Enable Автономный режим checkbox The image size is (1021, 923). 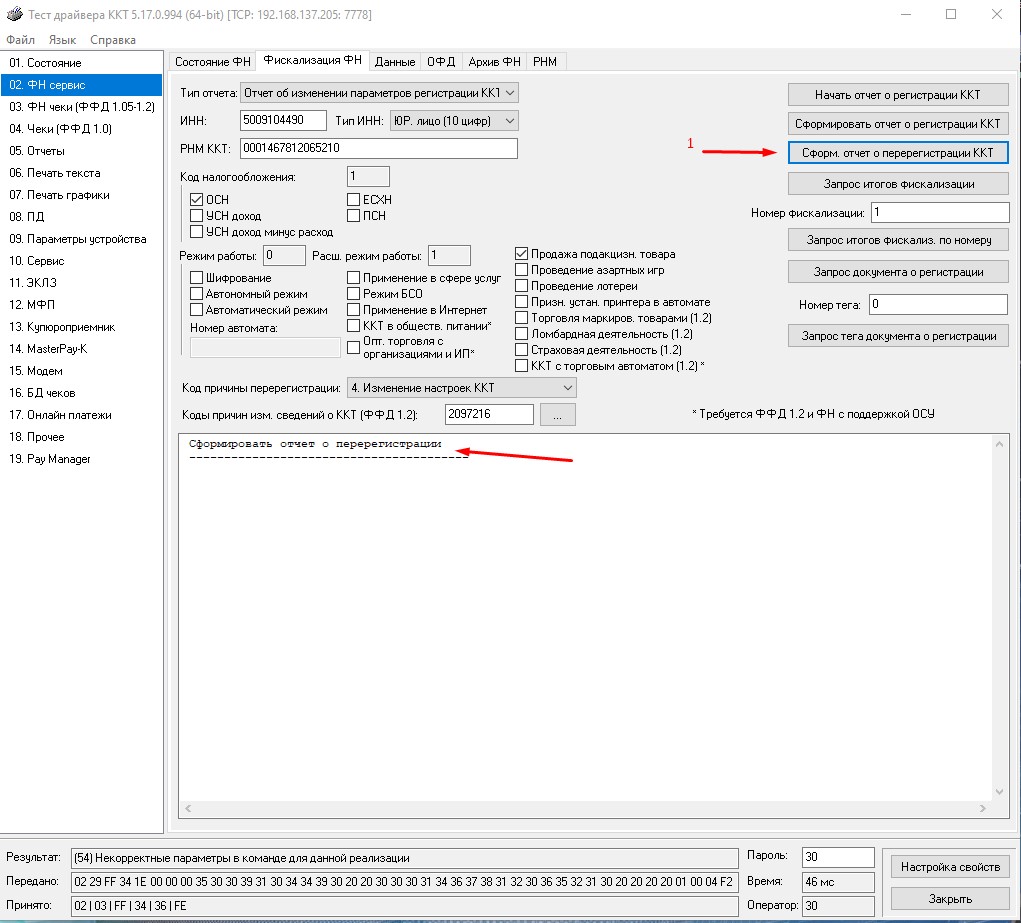coord(197,294)
